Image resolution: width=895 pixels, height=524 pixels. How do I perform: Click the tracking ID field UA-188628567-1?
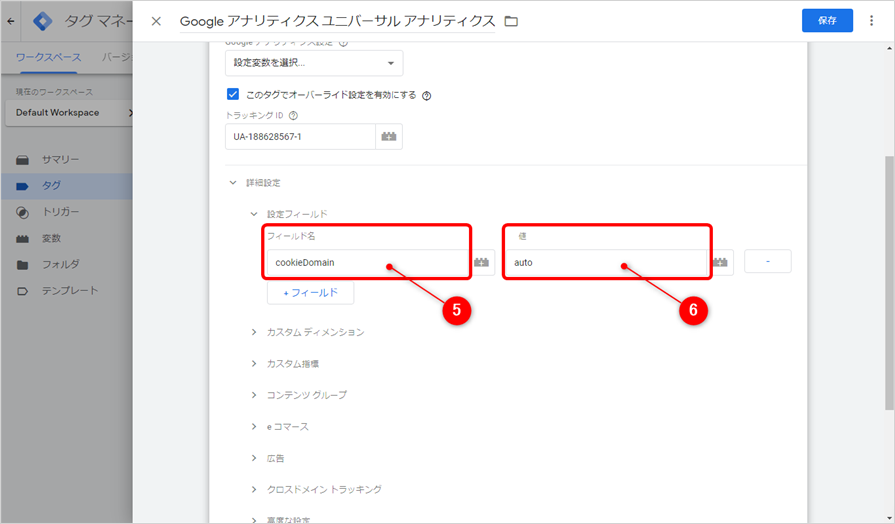[x=300, y=136]
